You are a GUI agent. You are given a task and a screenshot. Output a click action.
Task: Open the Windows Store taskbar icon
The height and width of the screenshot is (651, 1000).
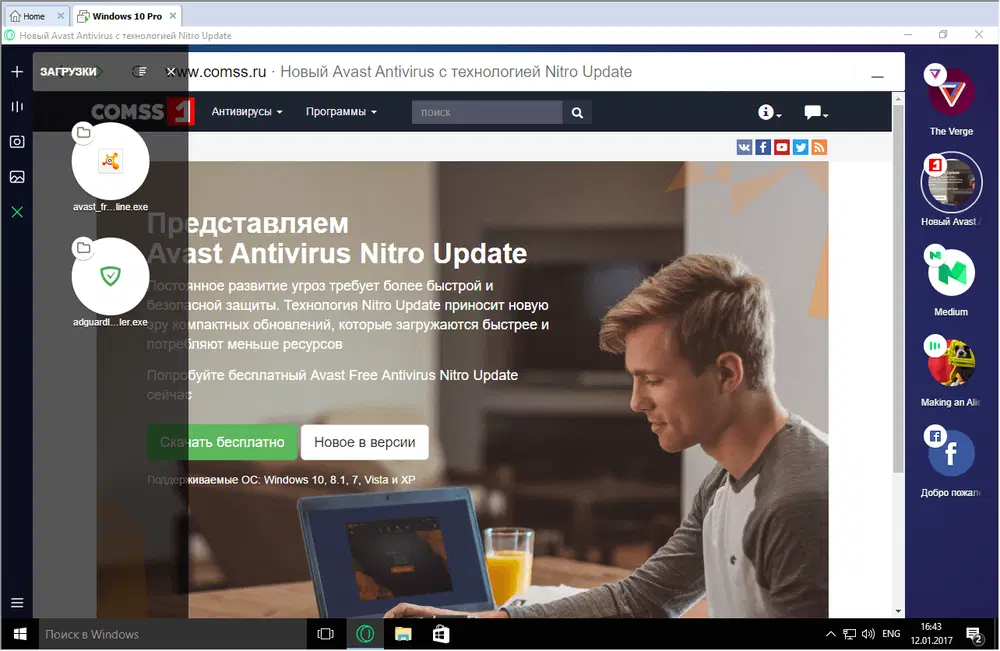pos(441,634)
